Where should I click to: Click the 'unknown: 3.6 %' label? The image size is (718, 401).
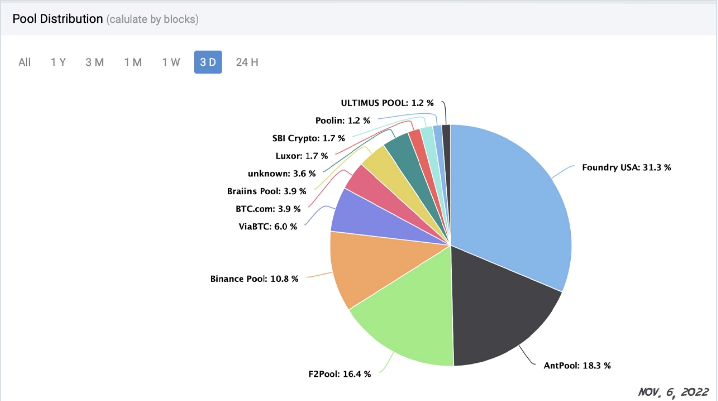click(282, 174)
